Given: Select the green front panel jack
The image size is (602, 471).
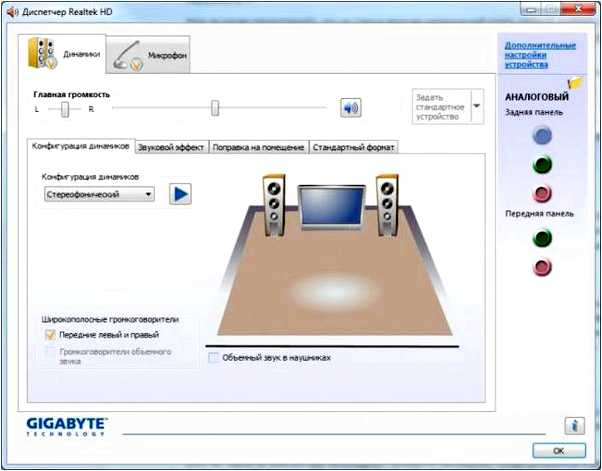Looking at the screenshot, I should click(x=542, y=238).
